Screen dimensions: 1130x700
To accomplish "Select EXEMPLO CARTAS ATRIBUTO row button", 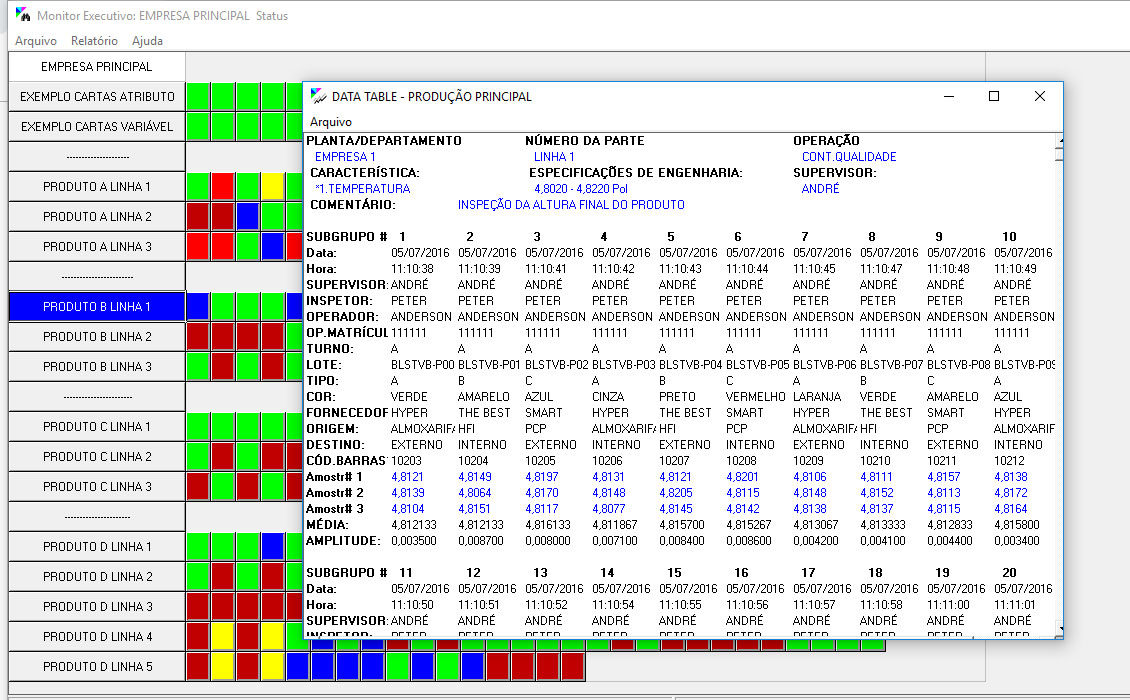I will point(97,97).
